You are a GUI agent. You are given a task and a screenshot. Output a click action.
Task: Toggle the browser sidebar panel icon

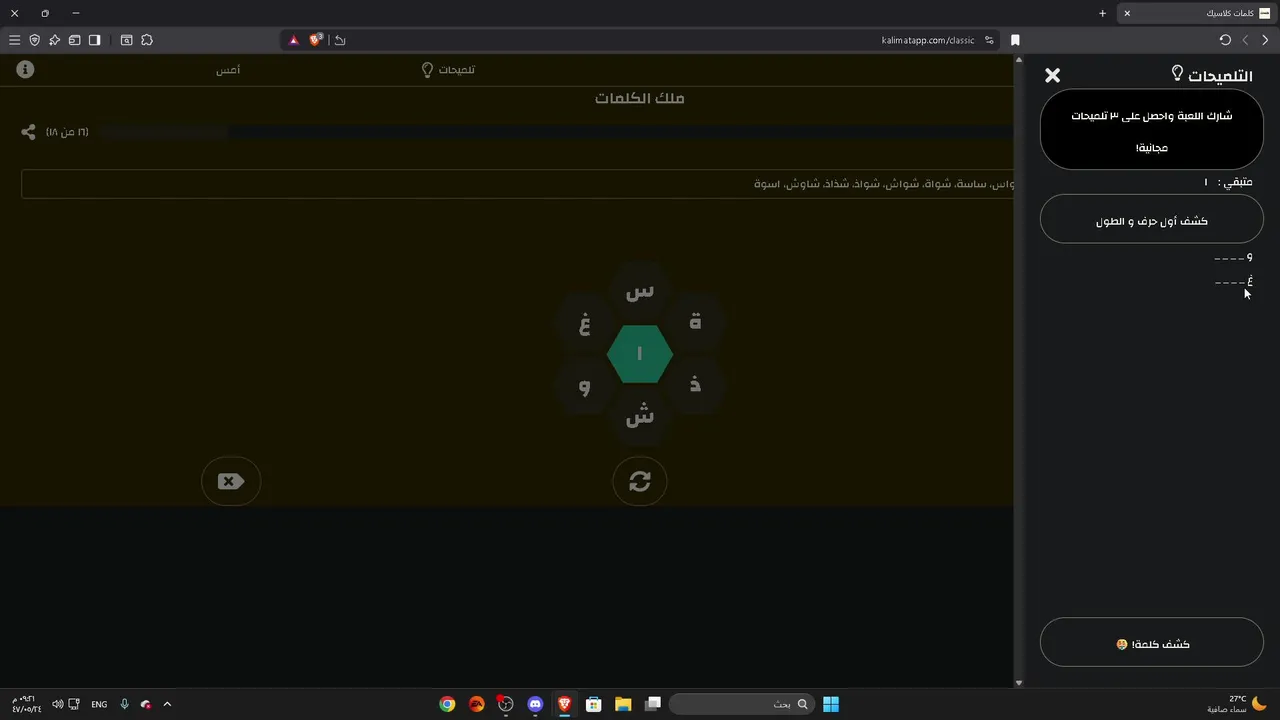tap(95, 40)
